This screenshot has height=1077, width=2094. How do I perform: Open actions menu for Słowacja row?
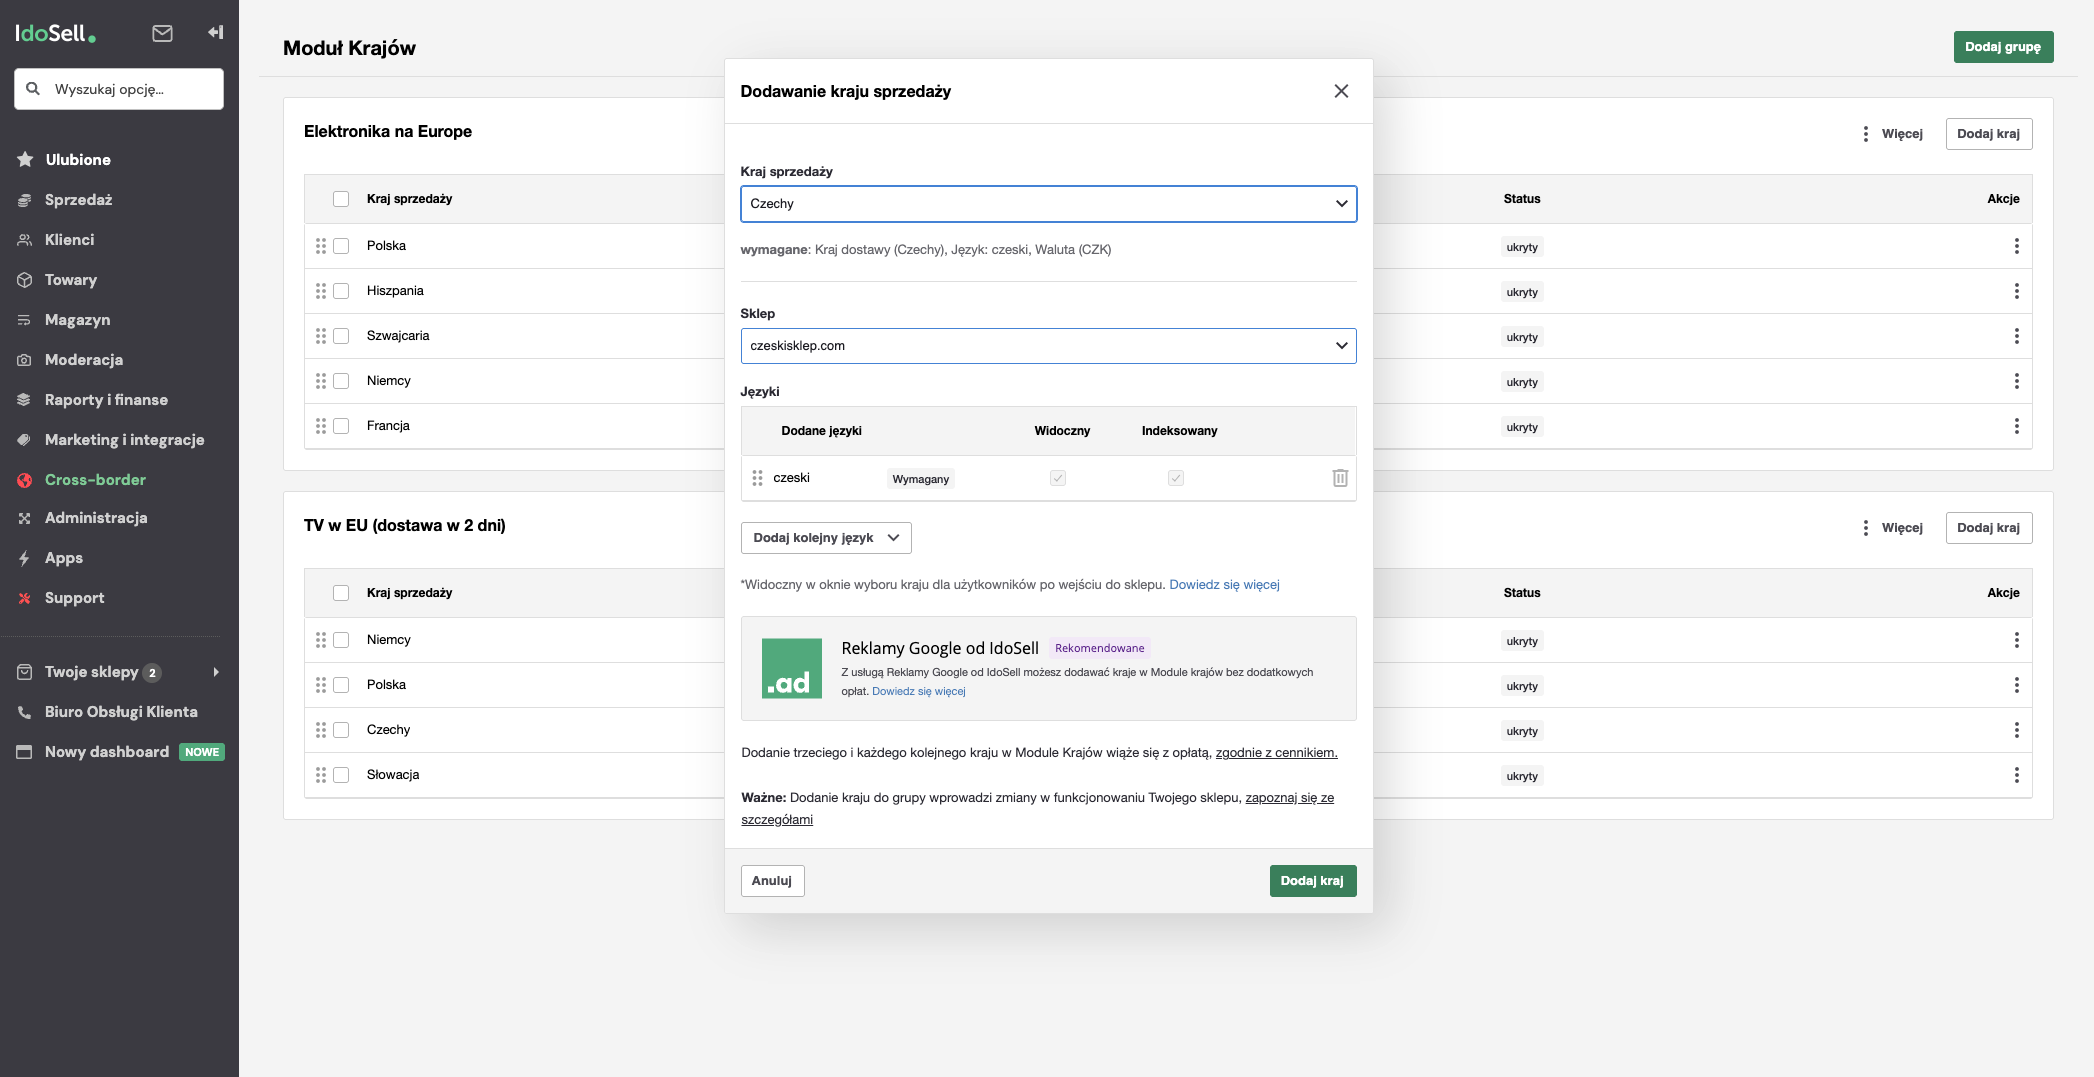click(2016, 775)
